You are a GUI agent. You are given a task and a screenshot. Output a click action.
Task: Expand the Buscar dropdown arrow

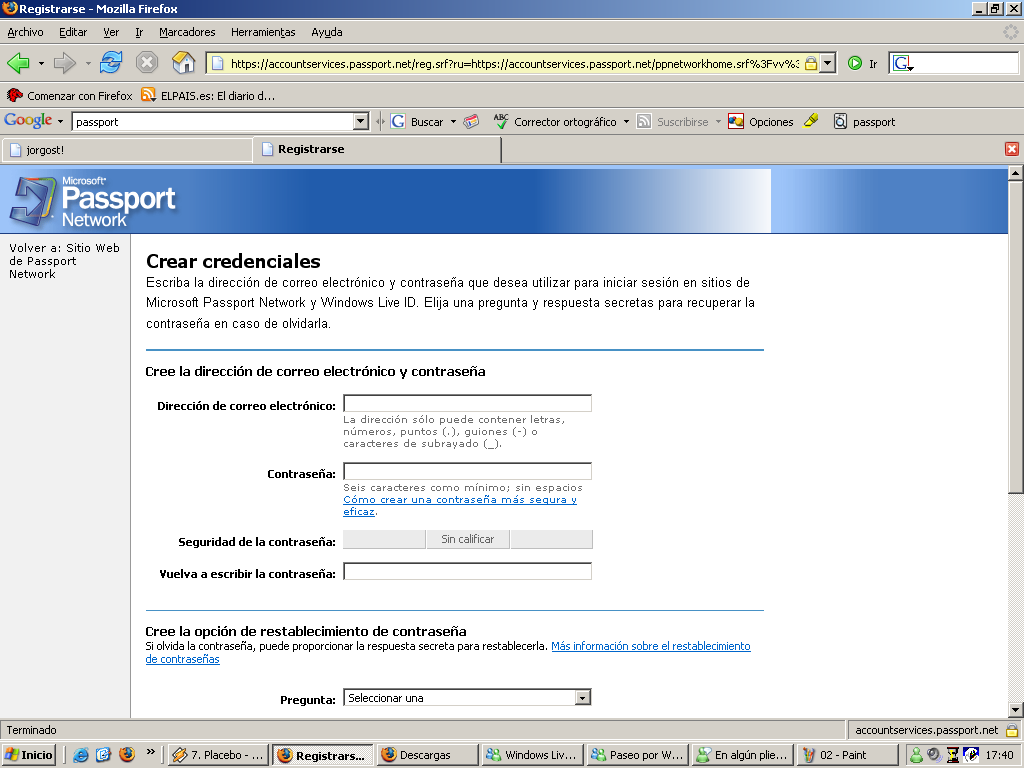tap(453, 121)
